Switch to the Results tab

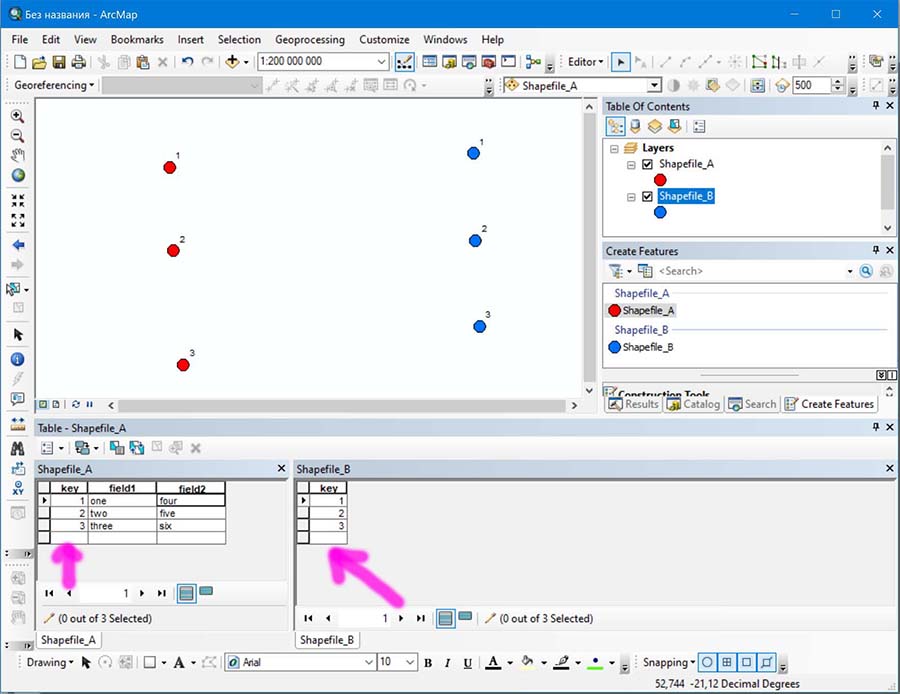pos(634,404)
